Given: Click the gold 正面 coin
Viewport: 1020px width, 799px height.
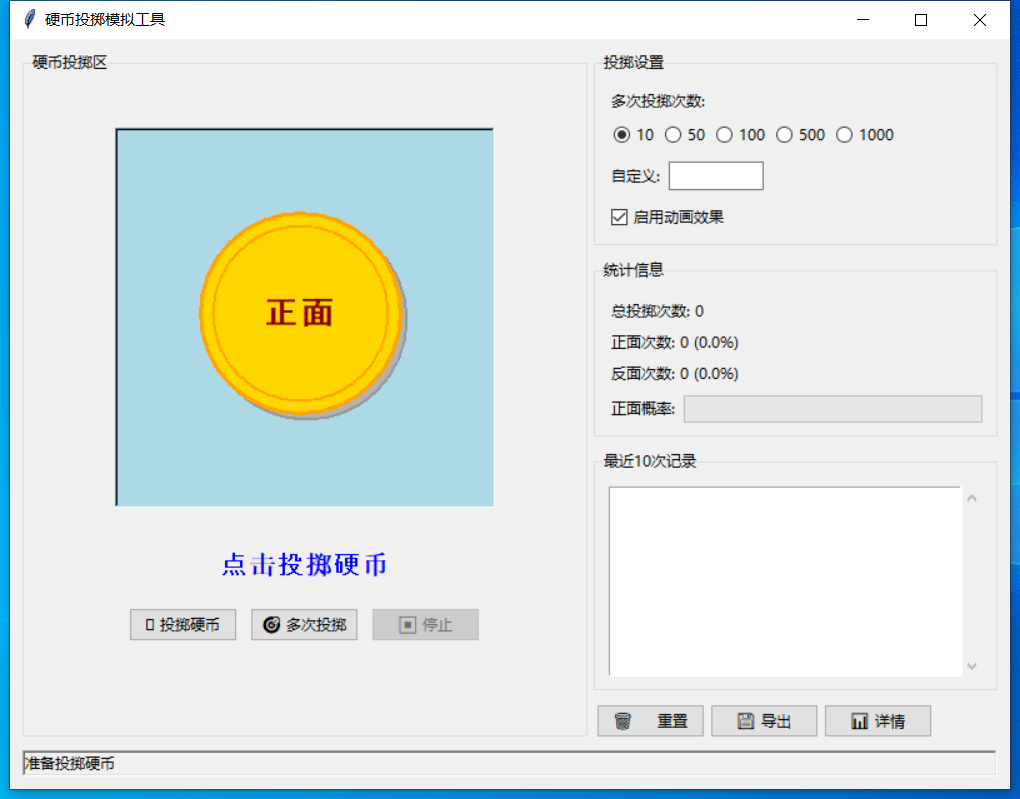Looking at the screenshot, I should 301,314.
